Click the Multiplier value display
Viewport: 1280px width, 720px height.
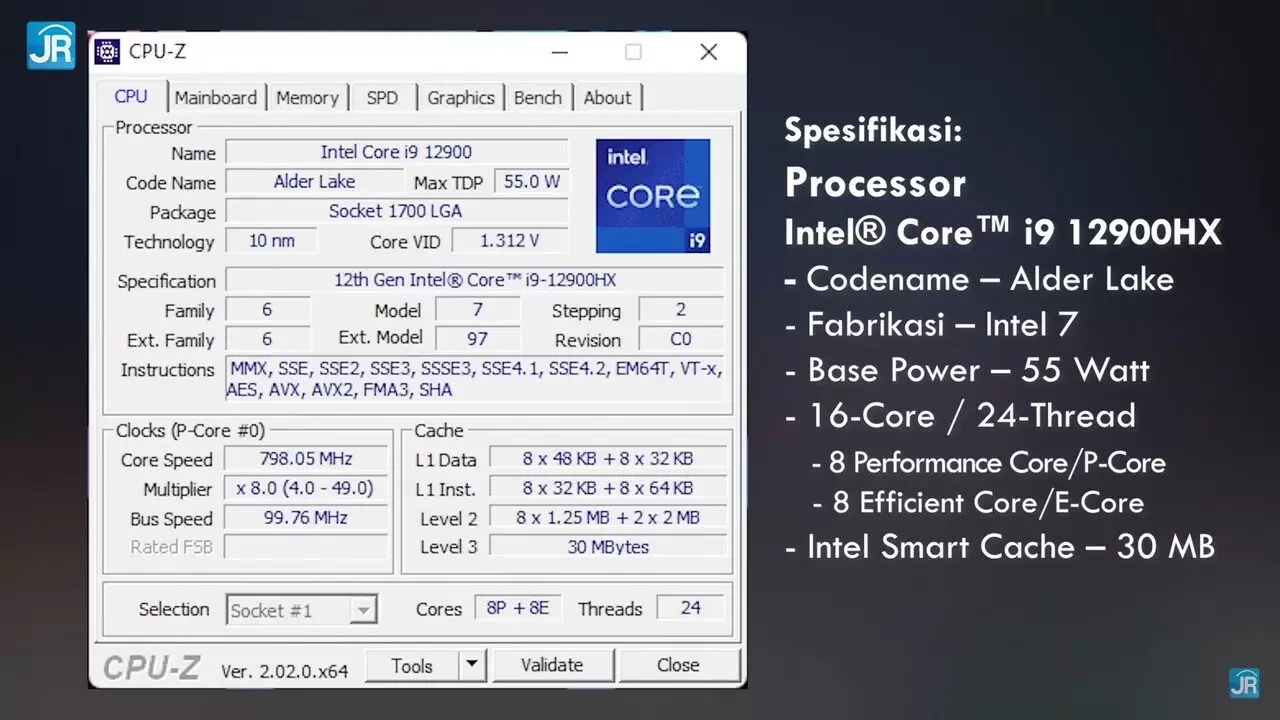[x=306, y=489]
